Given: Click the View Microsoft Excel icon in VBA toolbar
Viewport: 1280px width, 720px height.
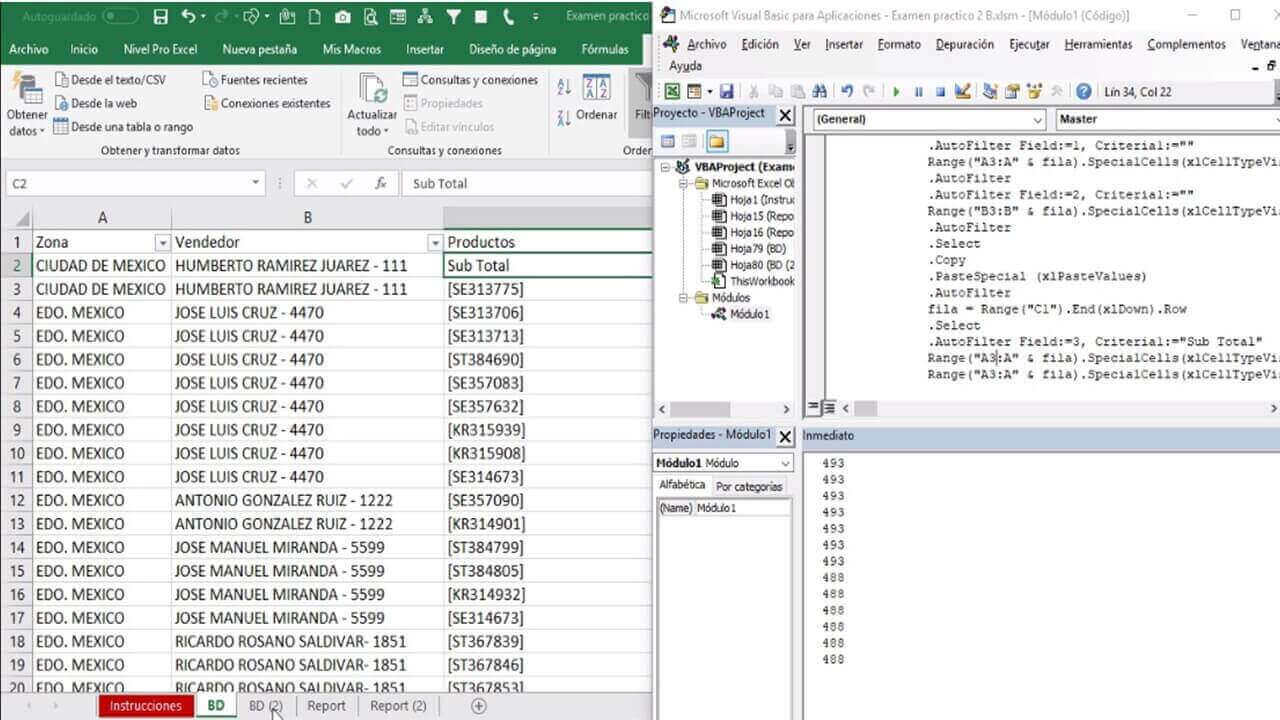Looking at the screenshot, I should pyautogui.click(x=673, y=91).
